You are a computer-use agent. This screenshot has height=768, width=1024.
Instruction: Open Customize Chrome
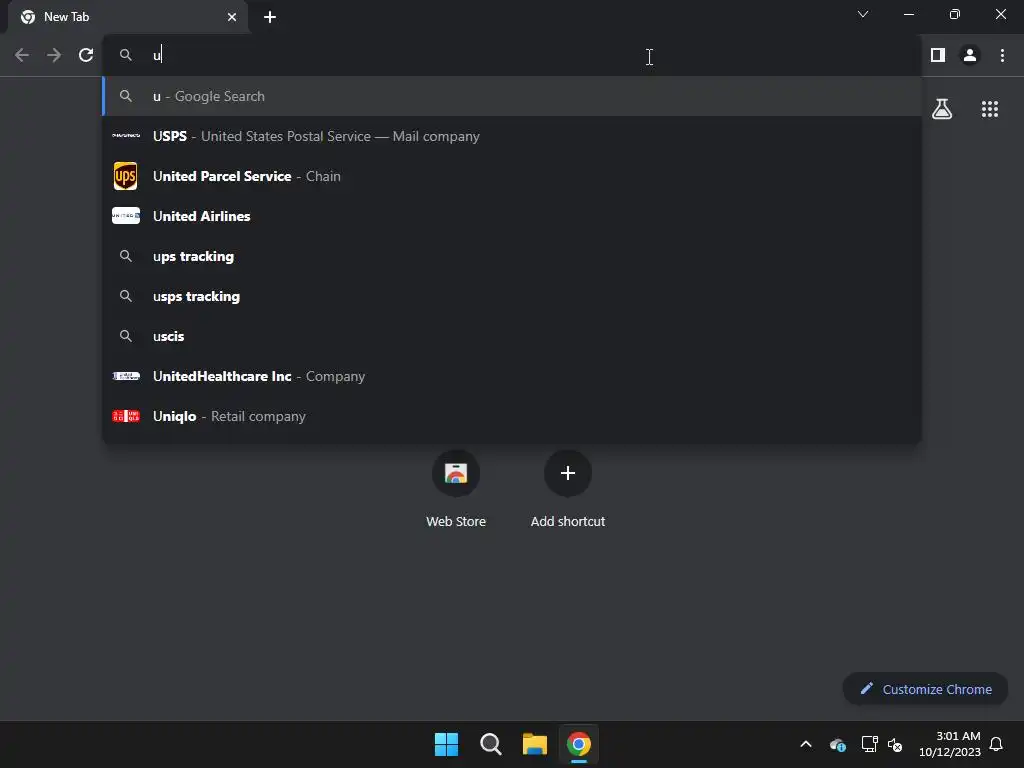pos(925,689)
